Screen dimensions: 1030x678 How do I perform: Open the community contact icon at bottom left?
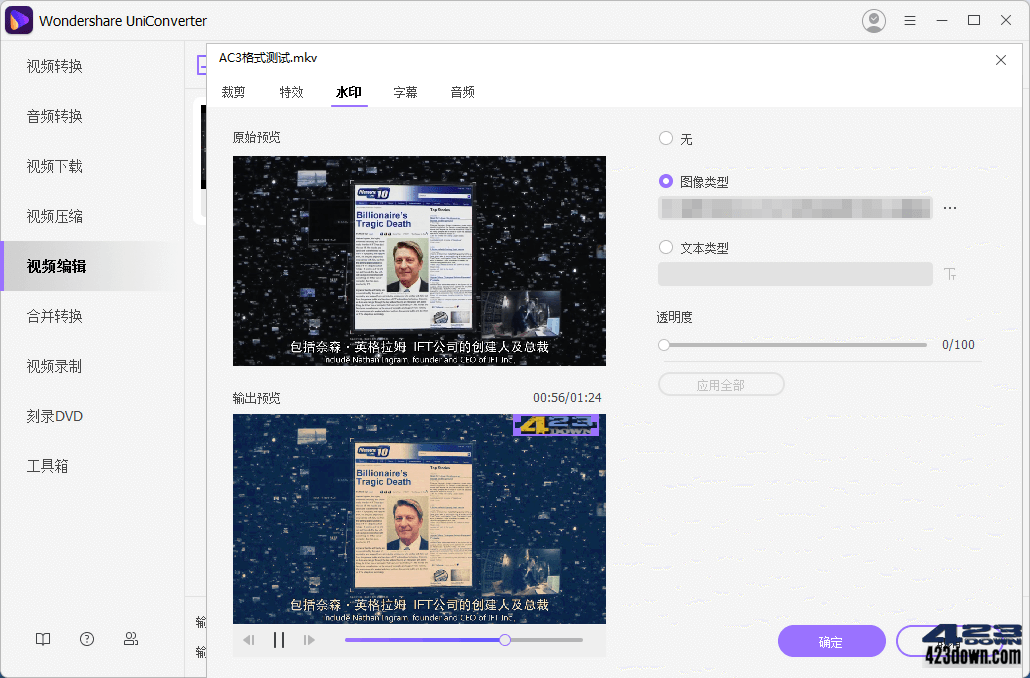click(131, 638)
